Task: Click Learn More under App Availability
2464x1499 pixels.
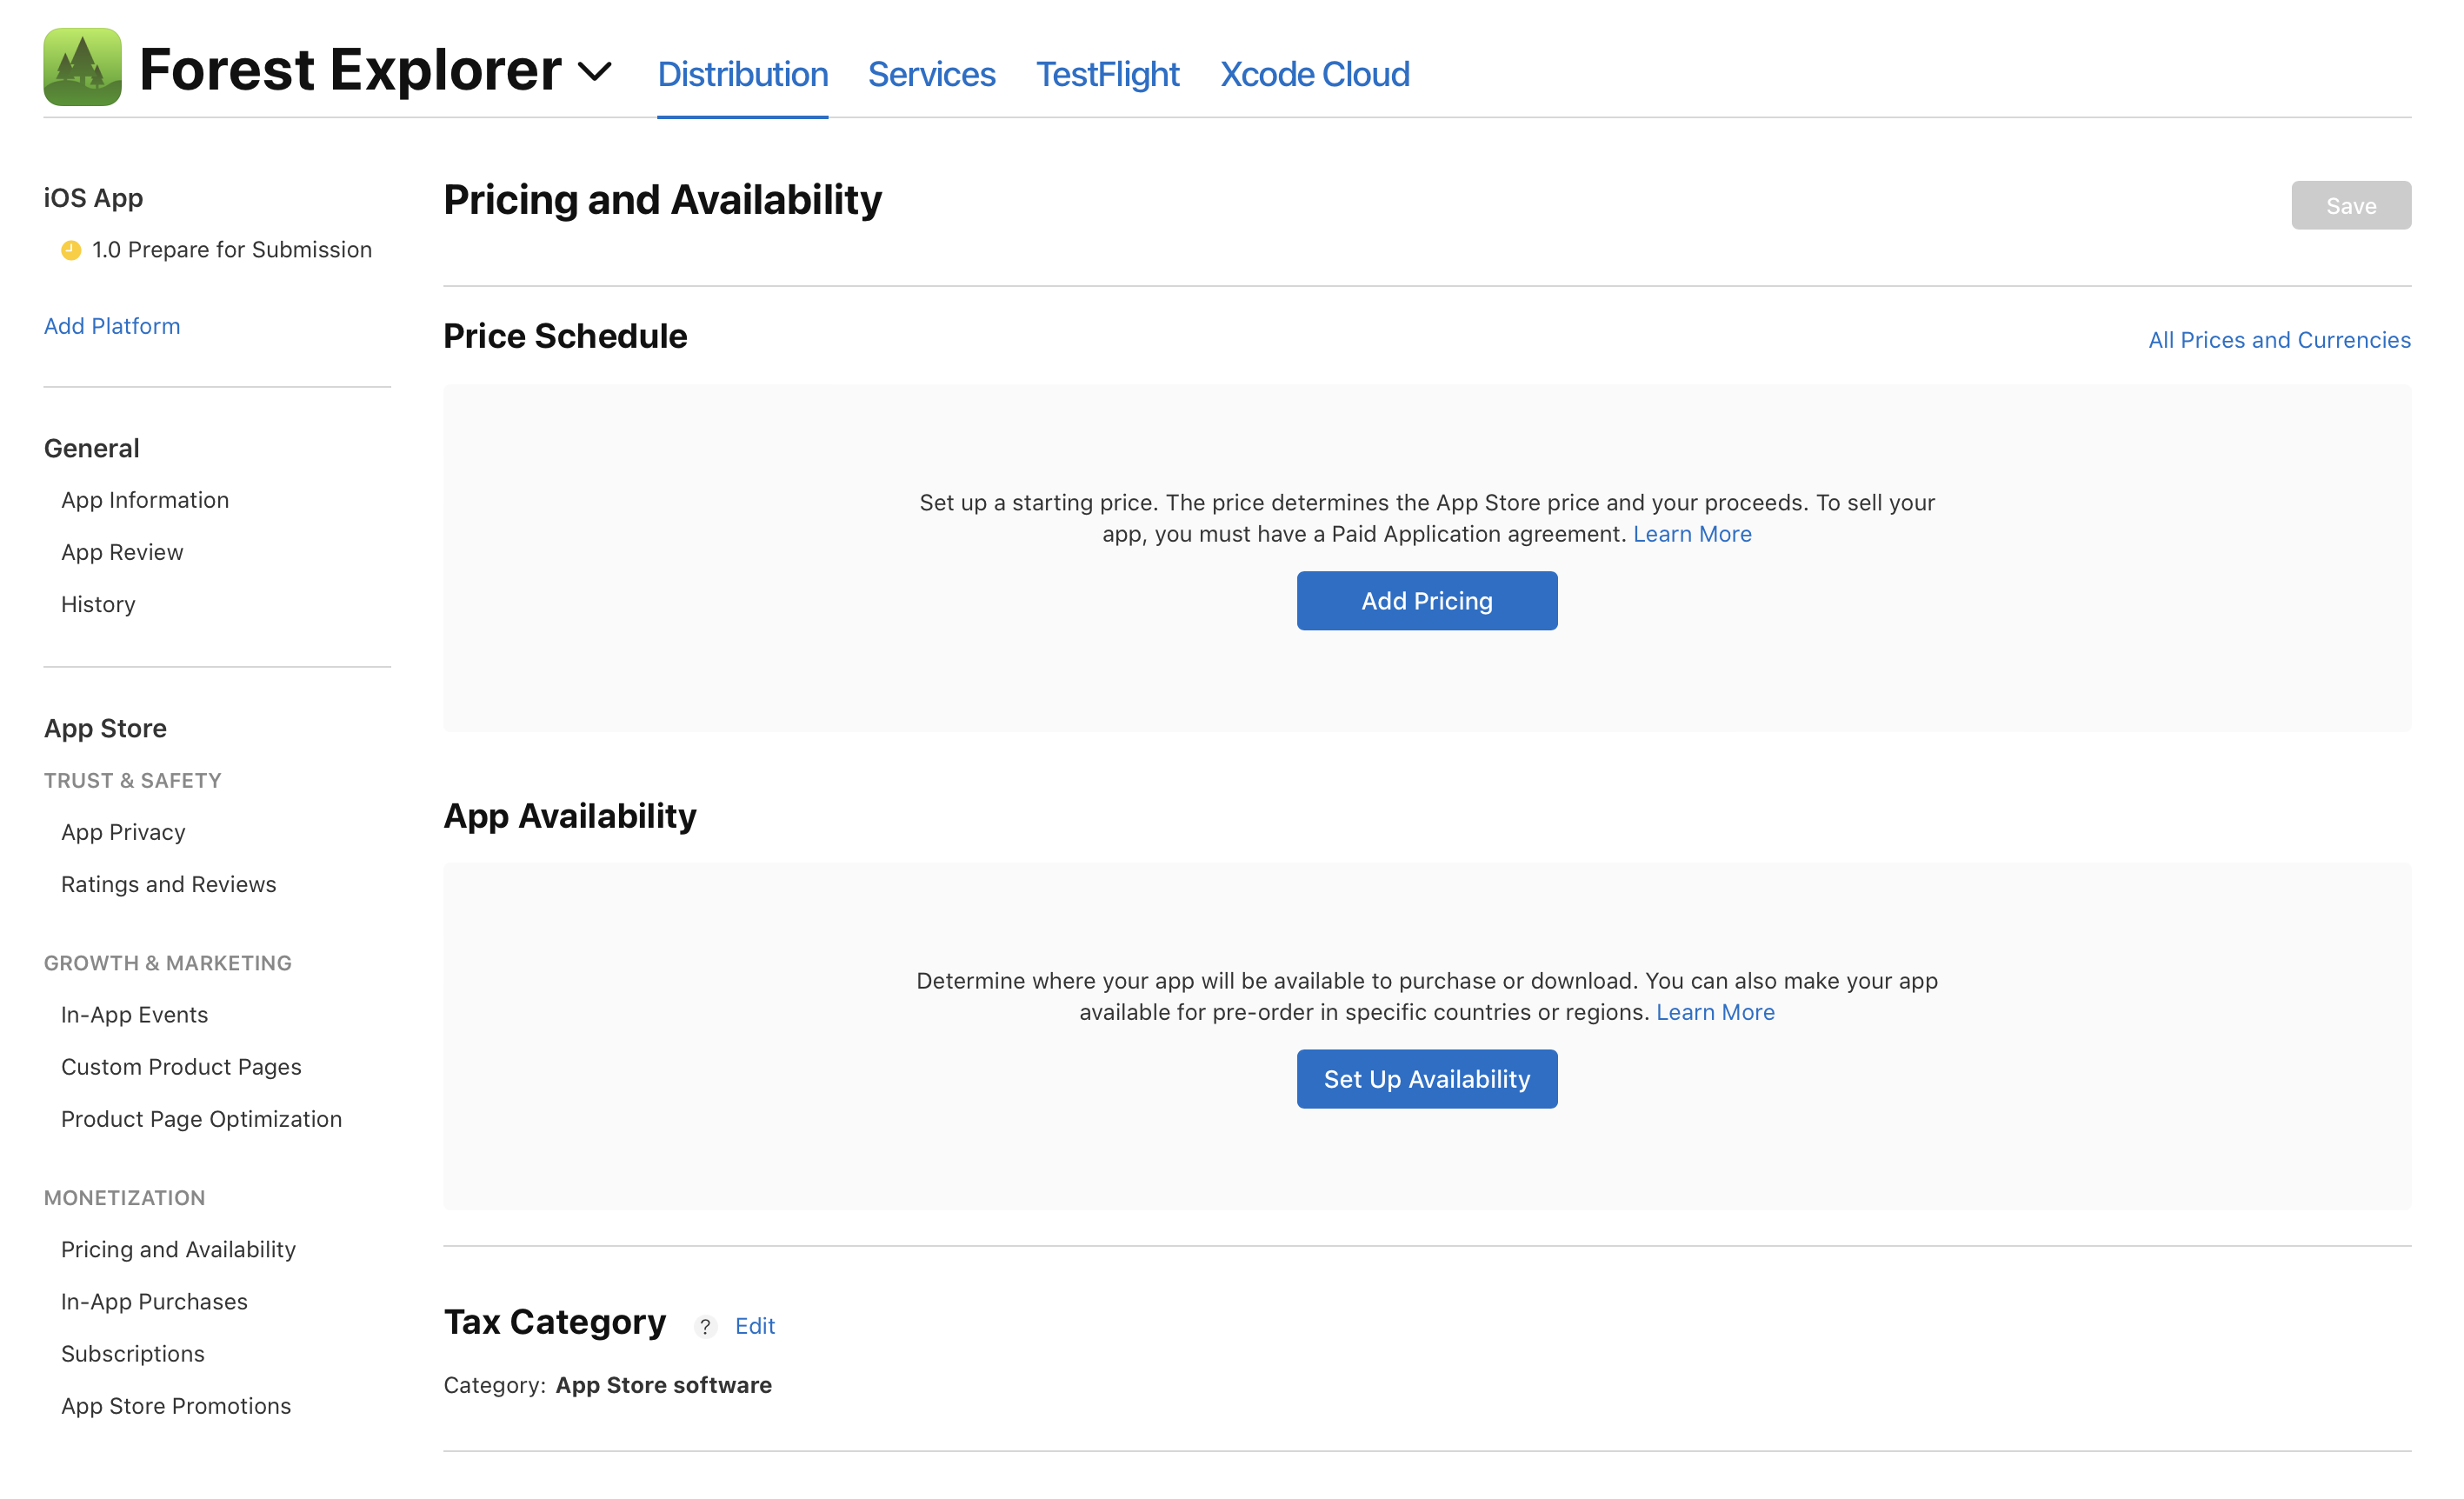Action: click(1716, 1011)
